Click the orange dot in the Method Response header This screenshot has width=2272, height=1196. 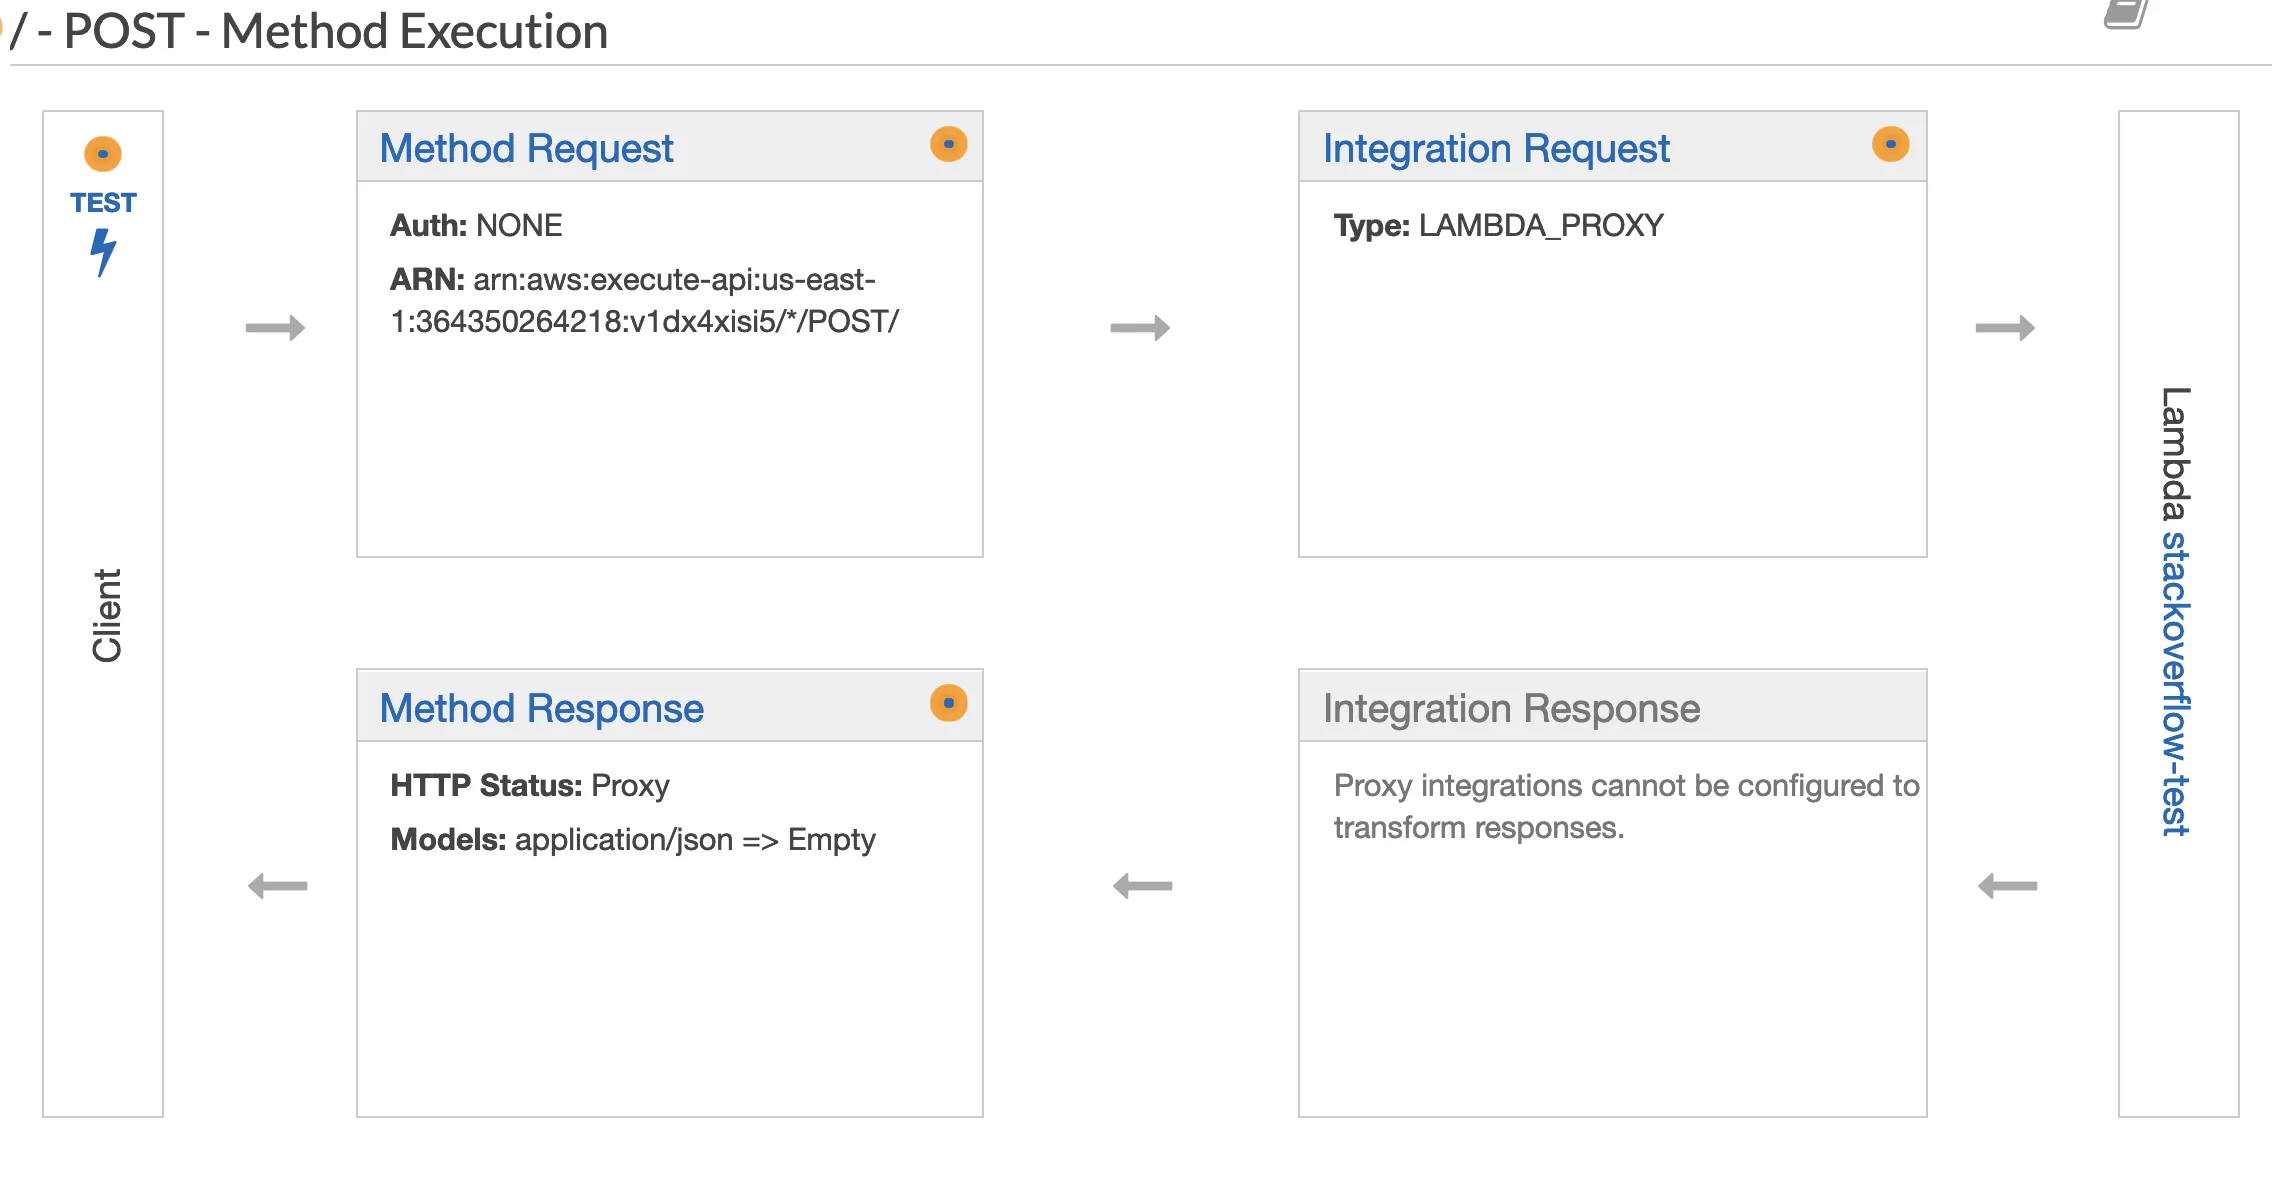[948, 703]
